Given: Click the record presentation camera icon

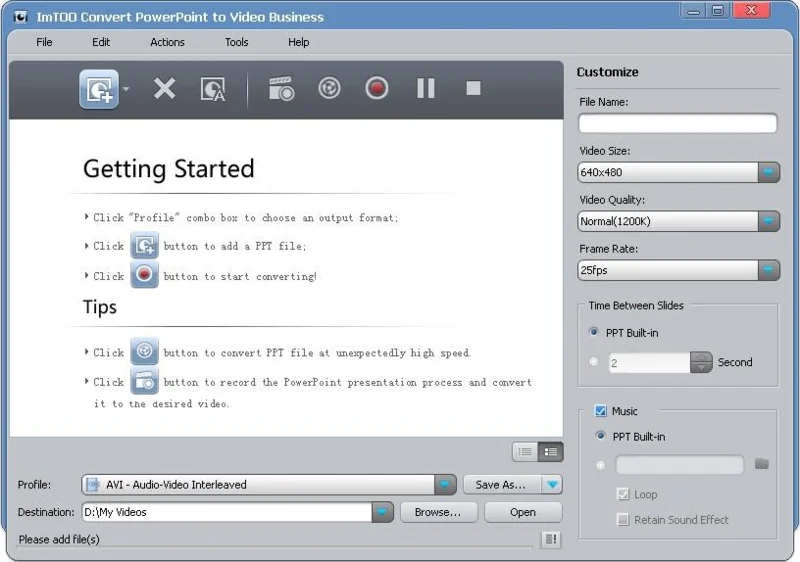Looking at the screenshot, I should (281, 89).
